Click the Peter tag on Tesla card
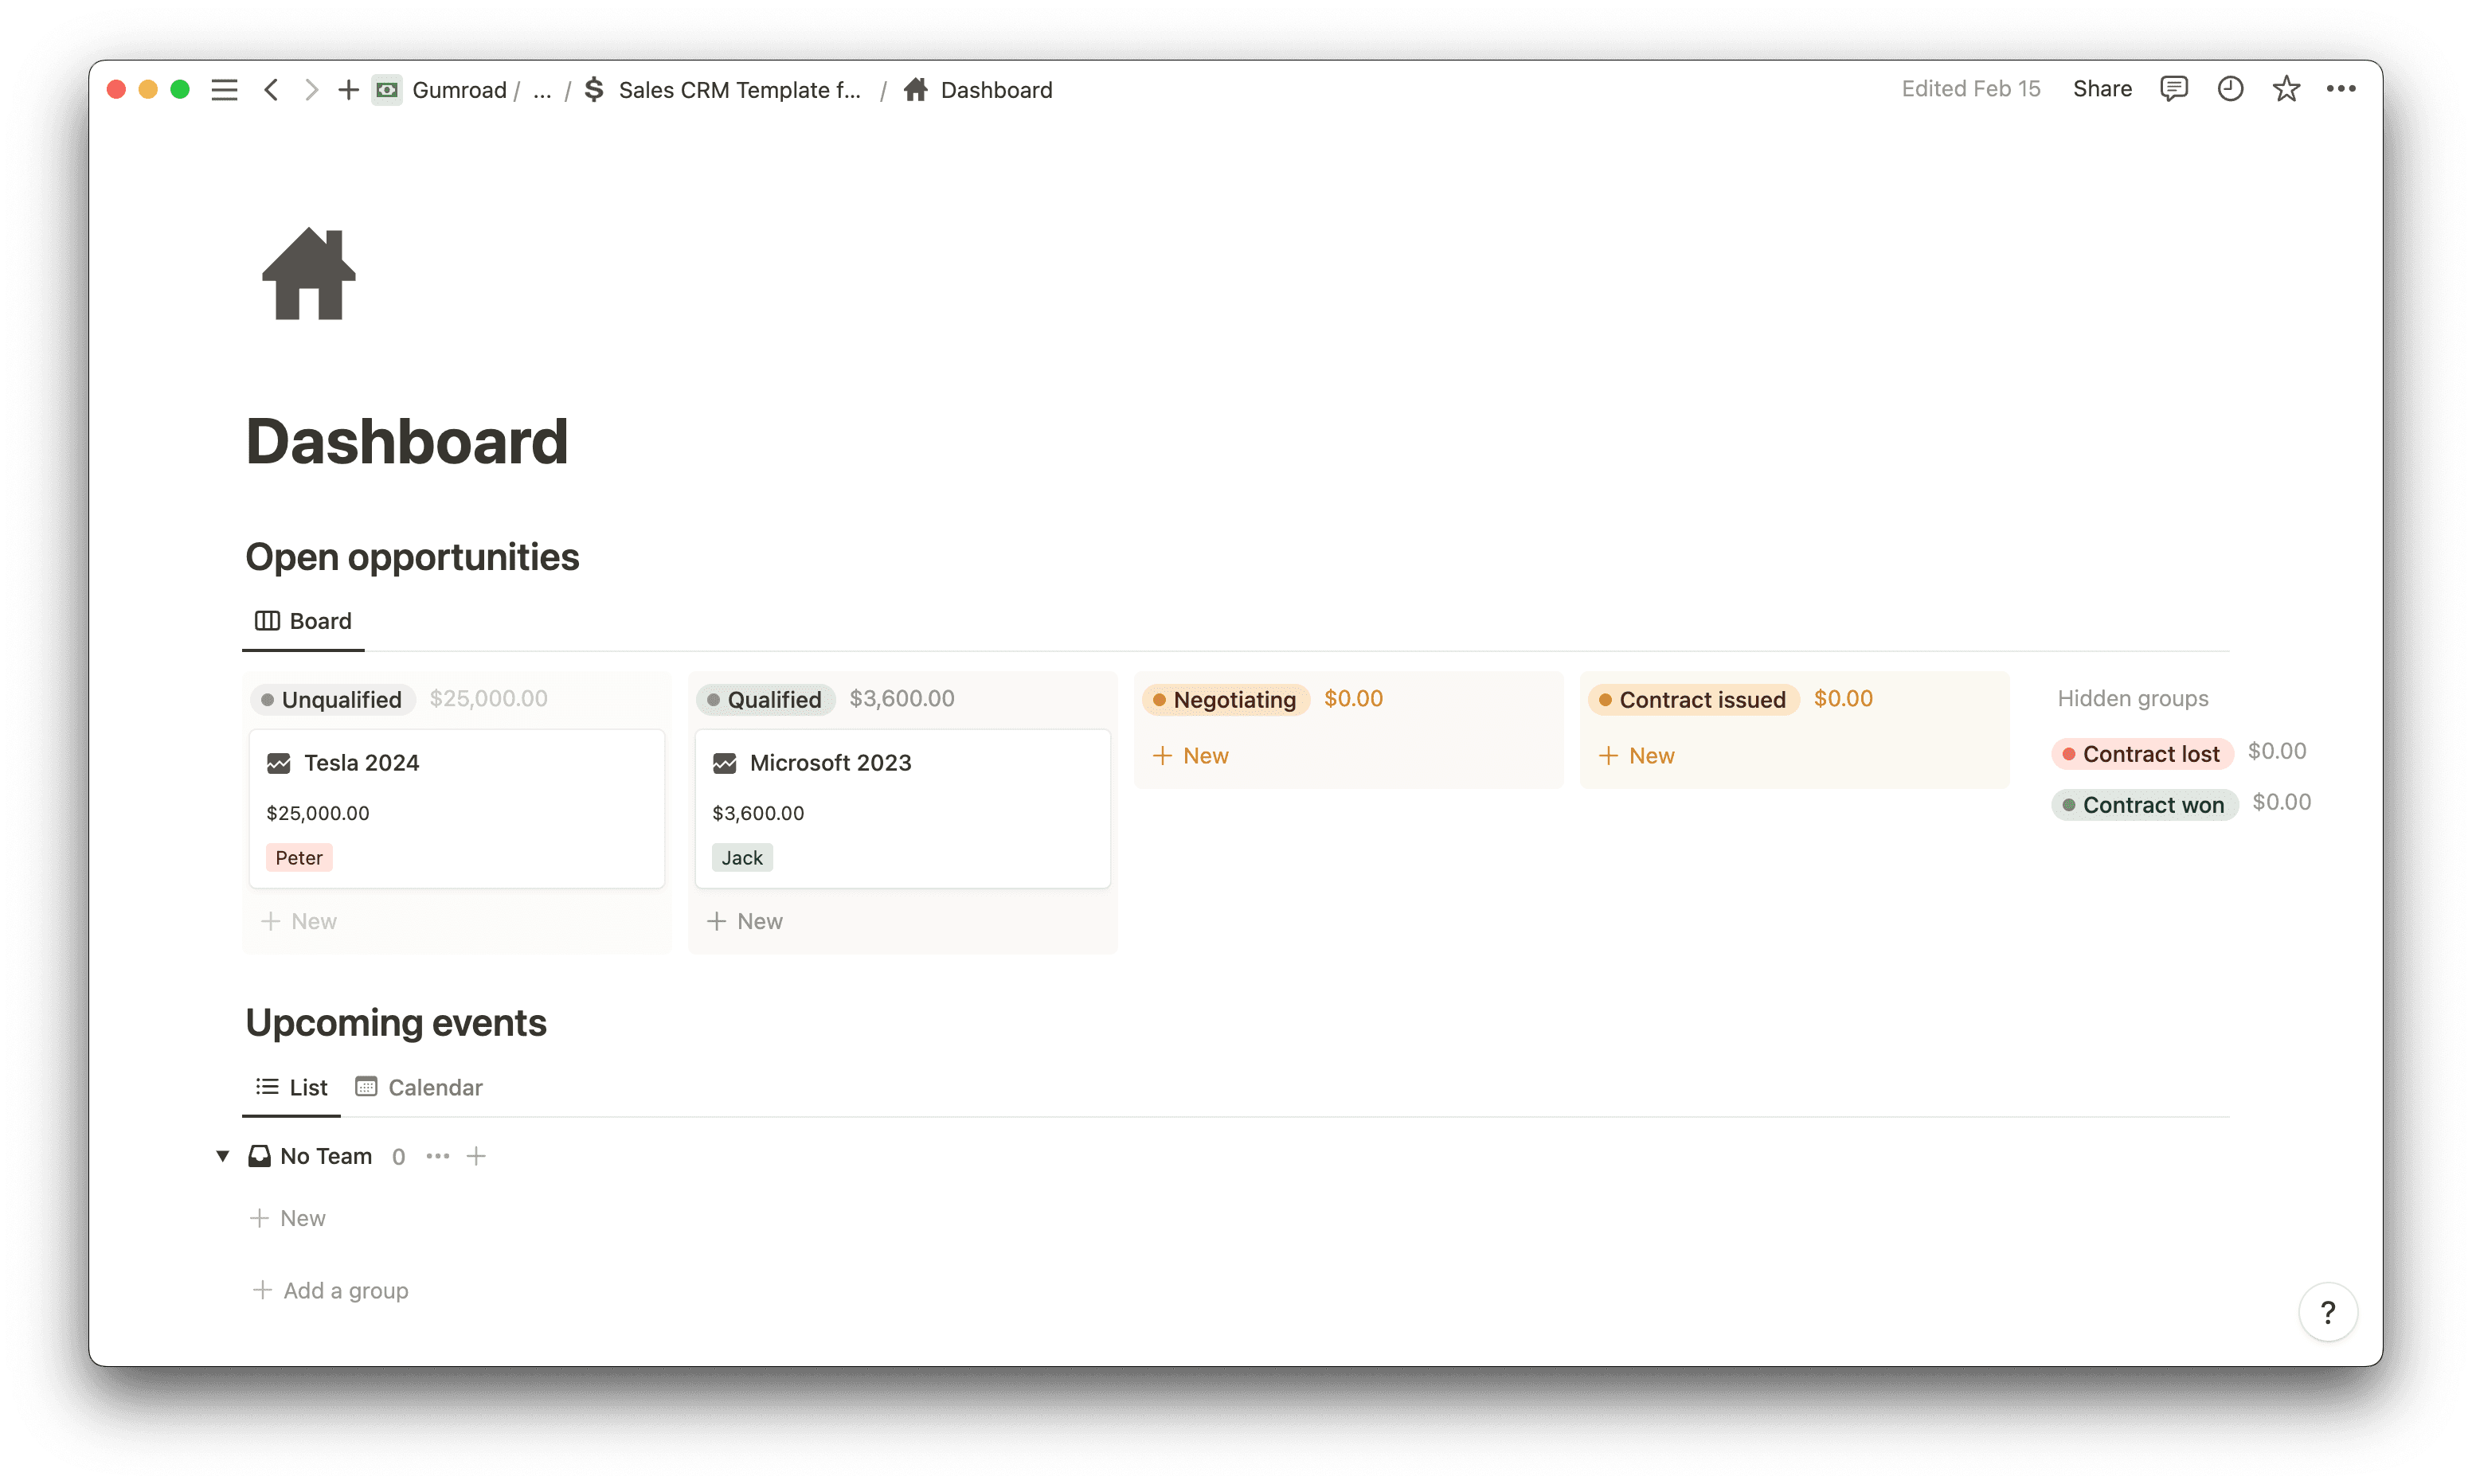Image resolution: width=2472 pixels, height=1484 pixels. (299, 858)
